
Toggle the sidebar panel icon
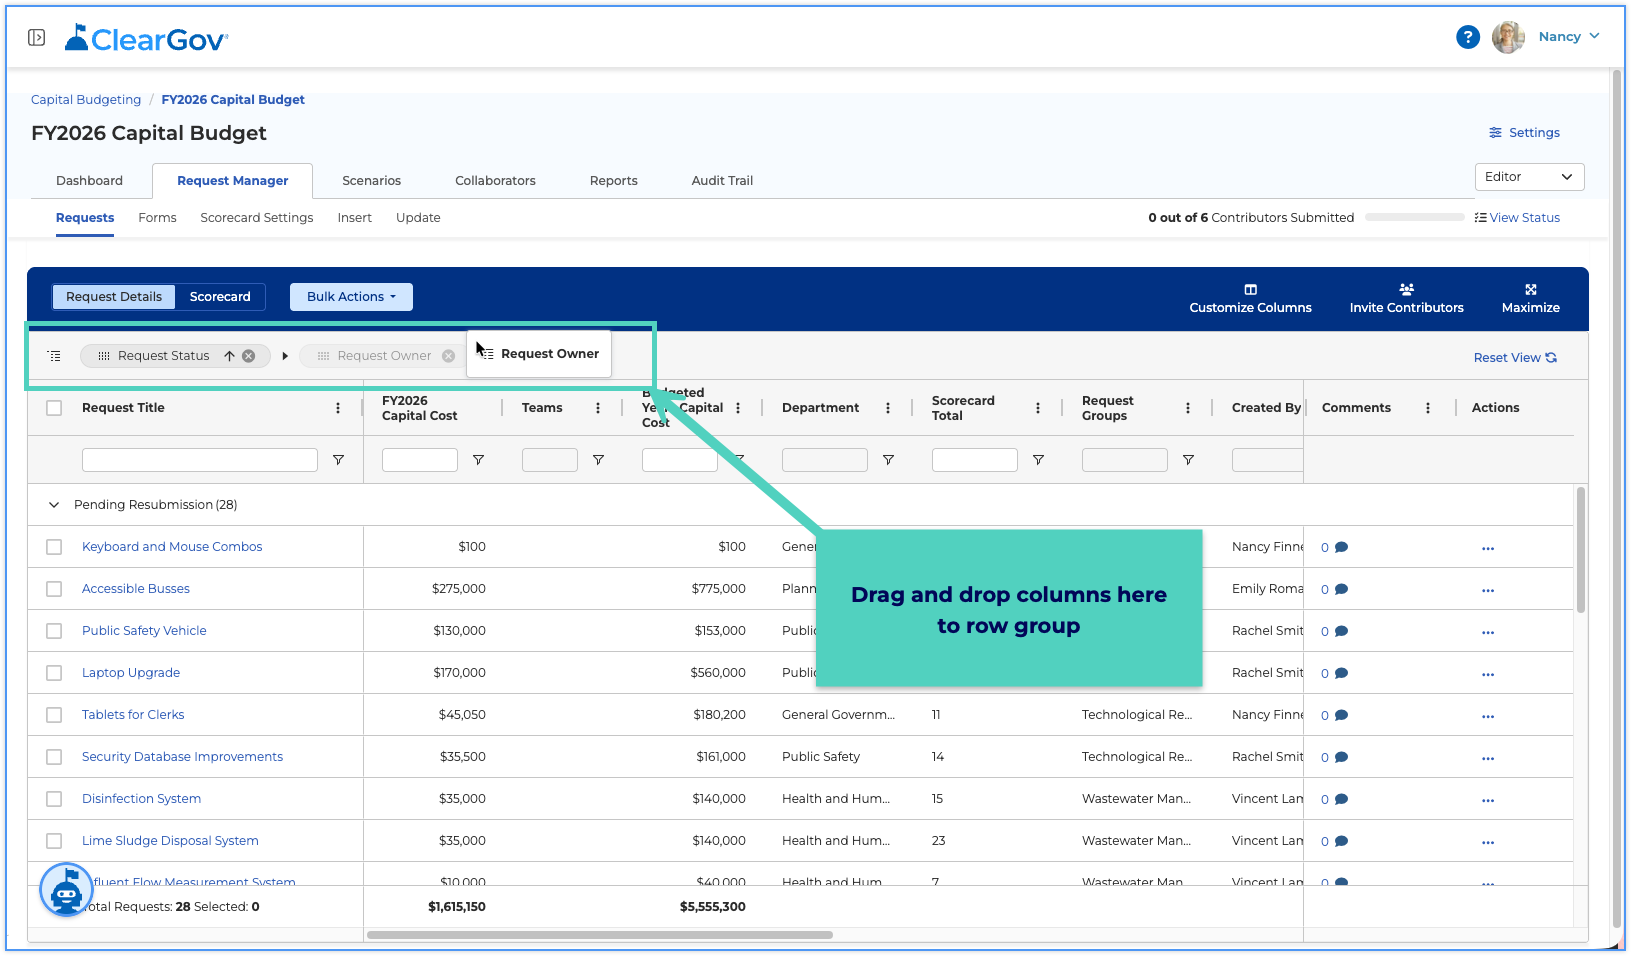[x=36, y=37]
